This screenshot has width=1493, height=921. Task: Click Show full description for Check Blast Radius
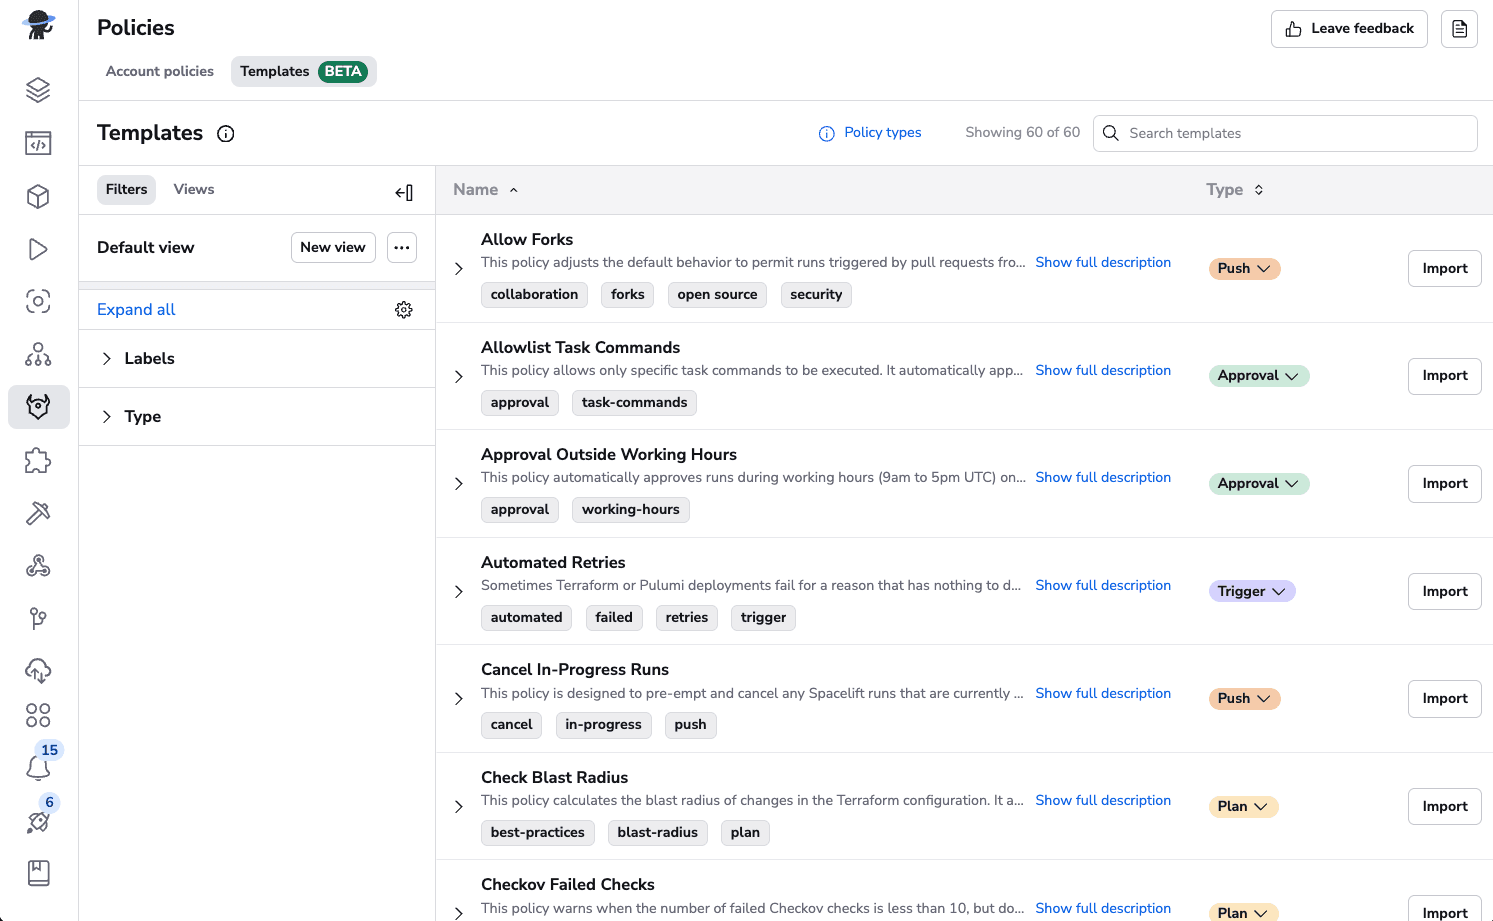(x=1103, y=800)
